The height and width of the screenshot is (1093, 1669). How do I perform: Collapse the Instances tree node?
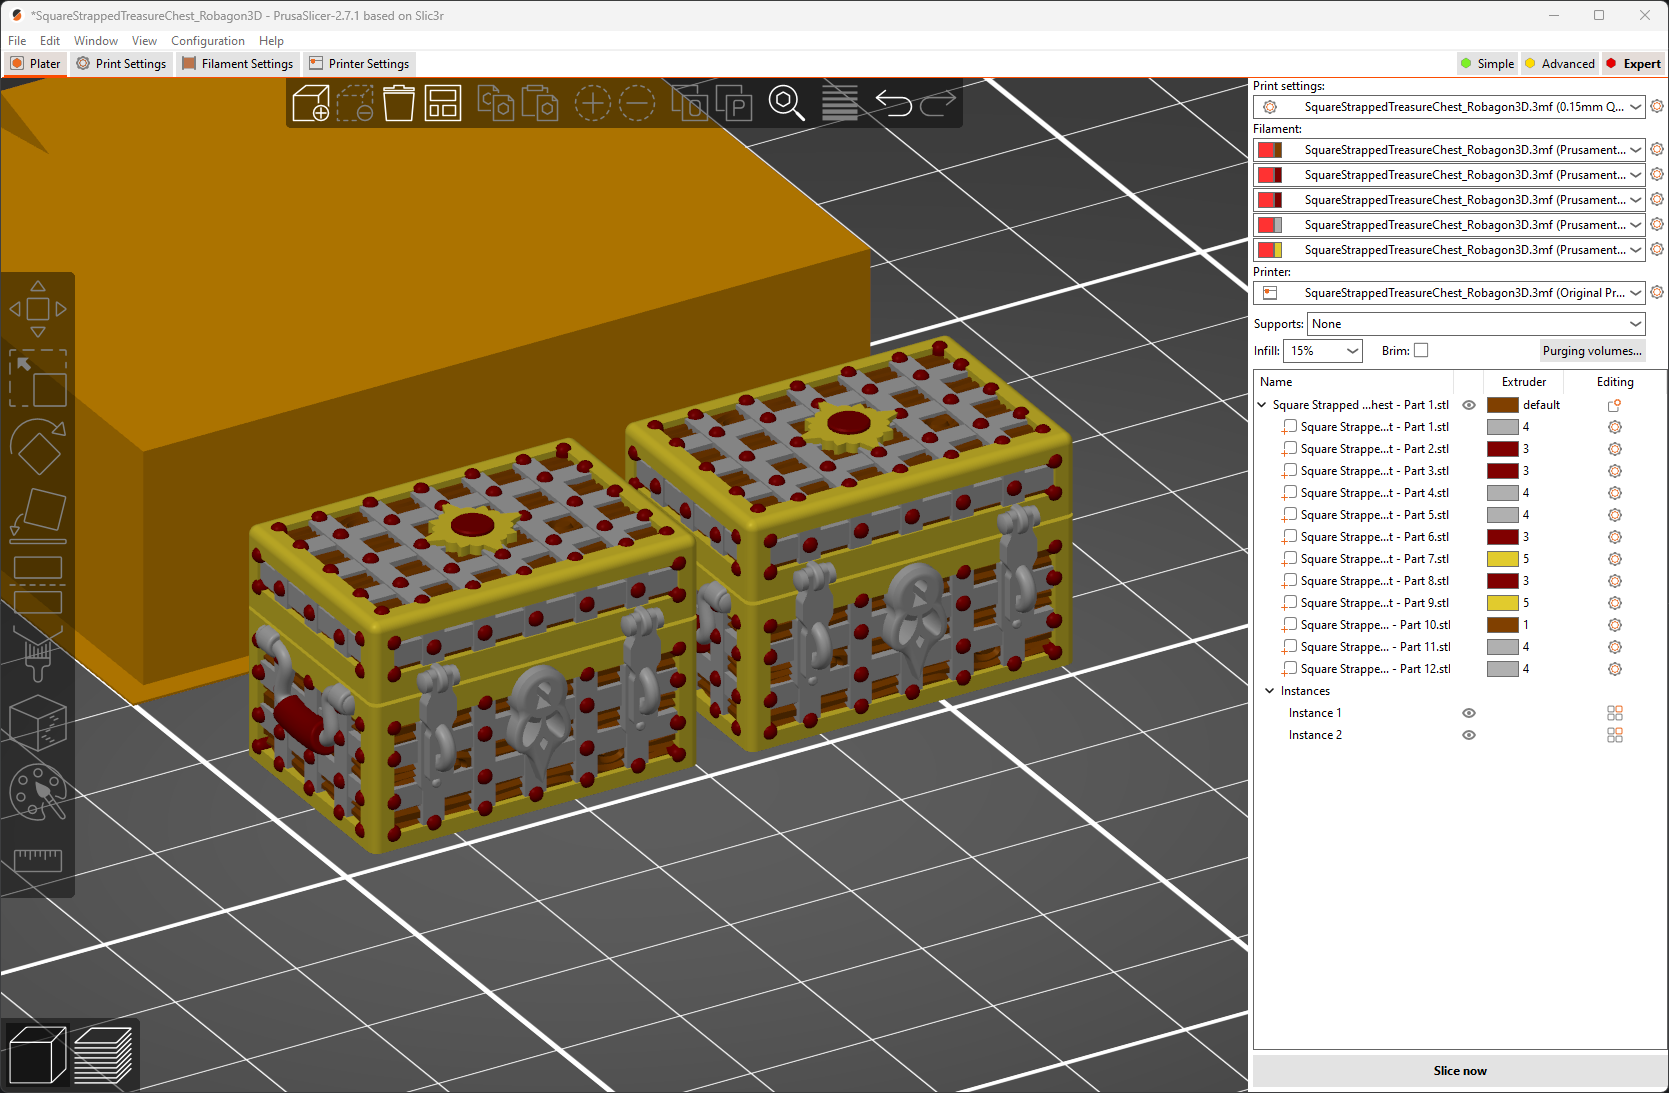1269,691
